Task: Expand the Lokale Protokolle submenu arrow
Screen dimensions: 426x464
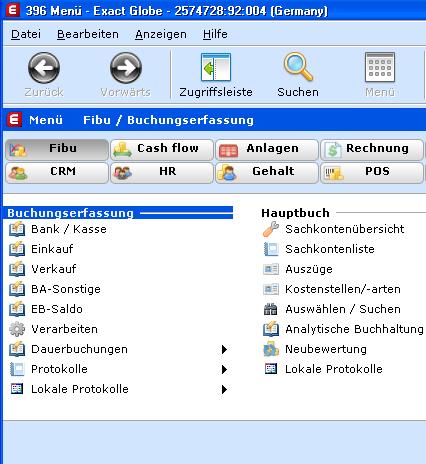Action: coord(224,389)
